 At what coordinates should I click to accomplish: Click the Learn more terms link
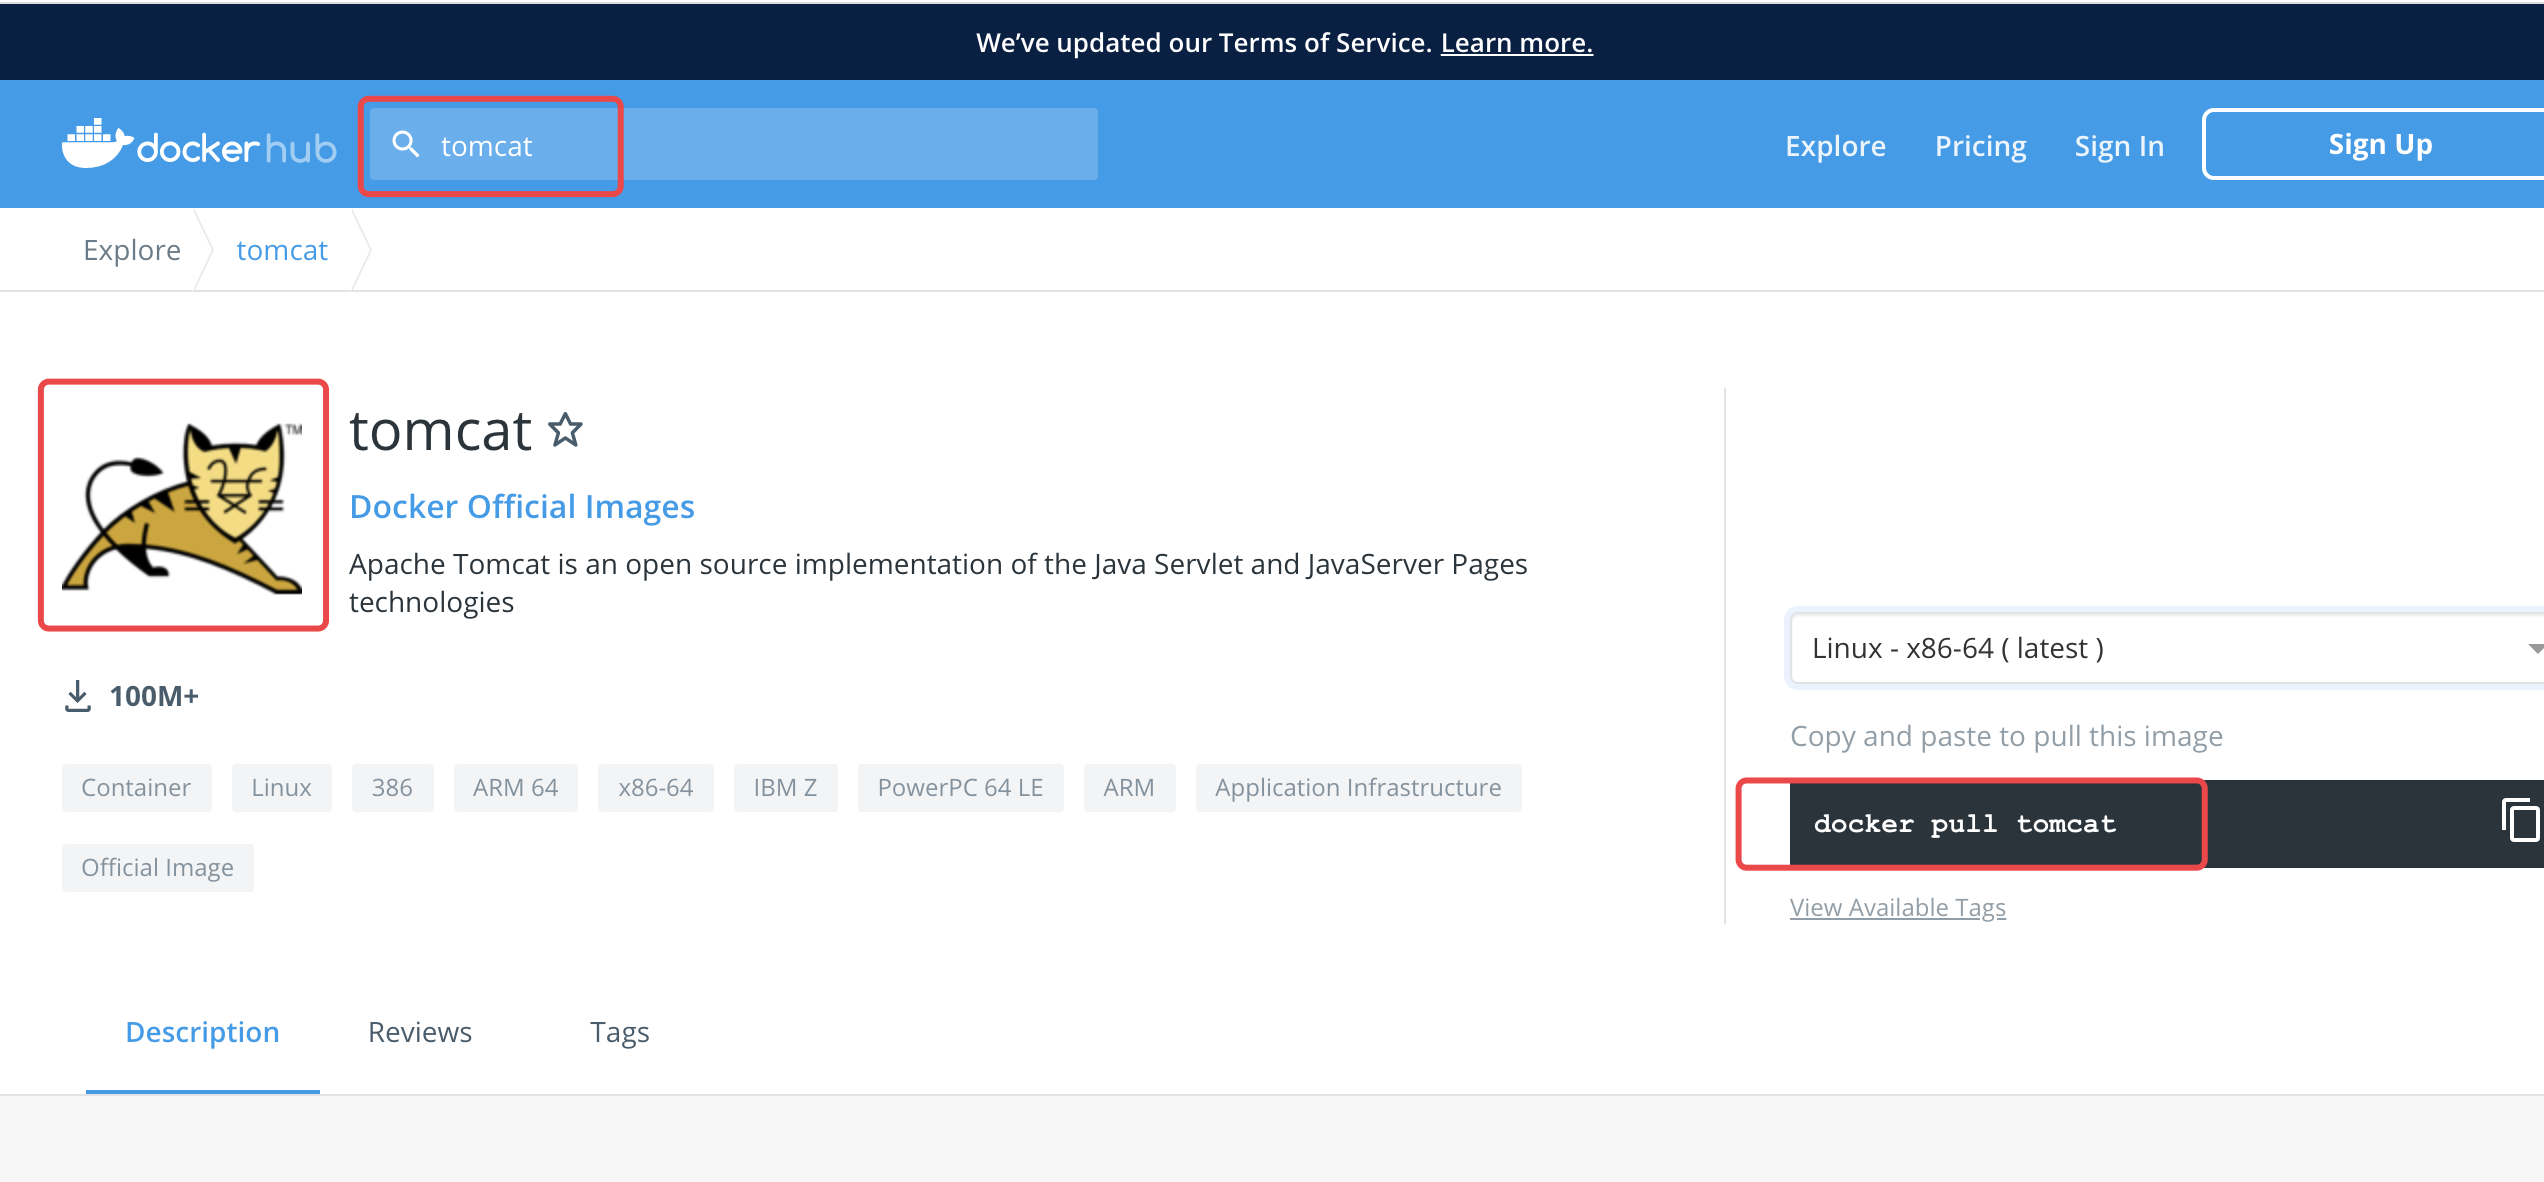point(1516,43)
